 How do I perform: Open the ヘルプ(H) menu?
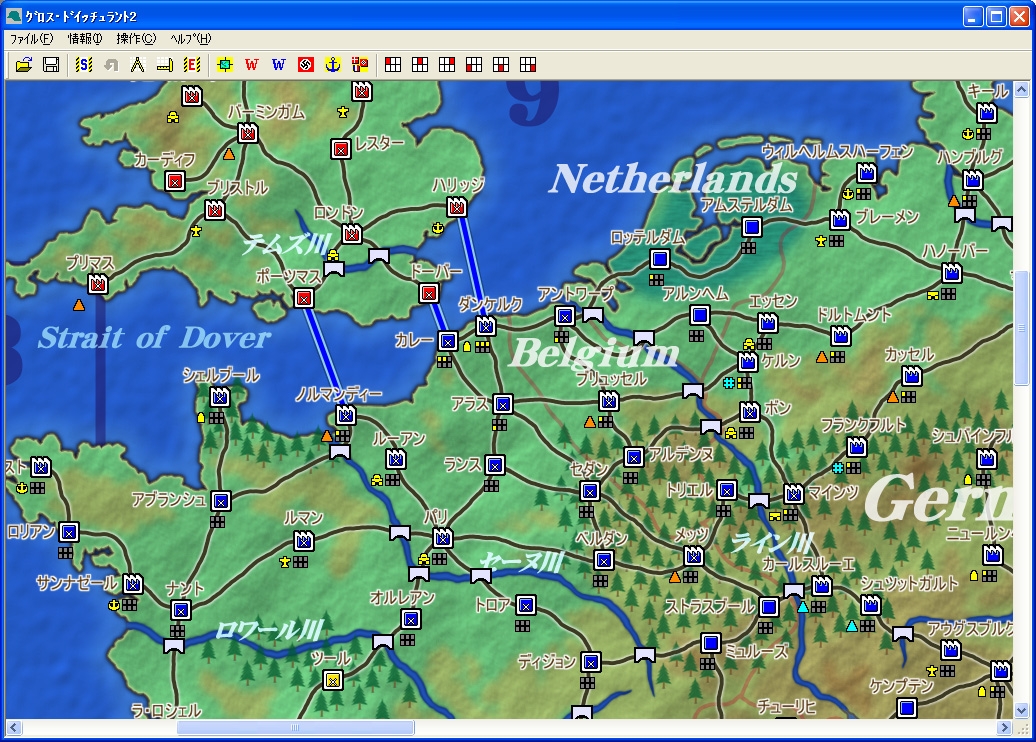click(x=190, y=39)
